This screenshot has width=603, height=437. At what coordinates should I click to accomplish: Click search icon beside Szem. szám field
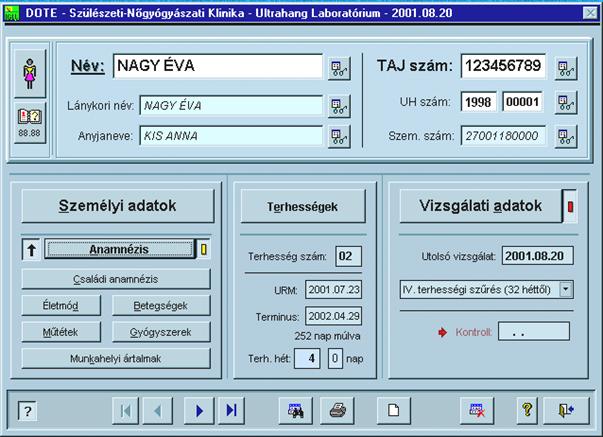coord(566,137)
